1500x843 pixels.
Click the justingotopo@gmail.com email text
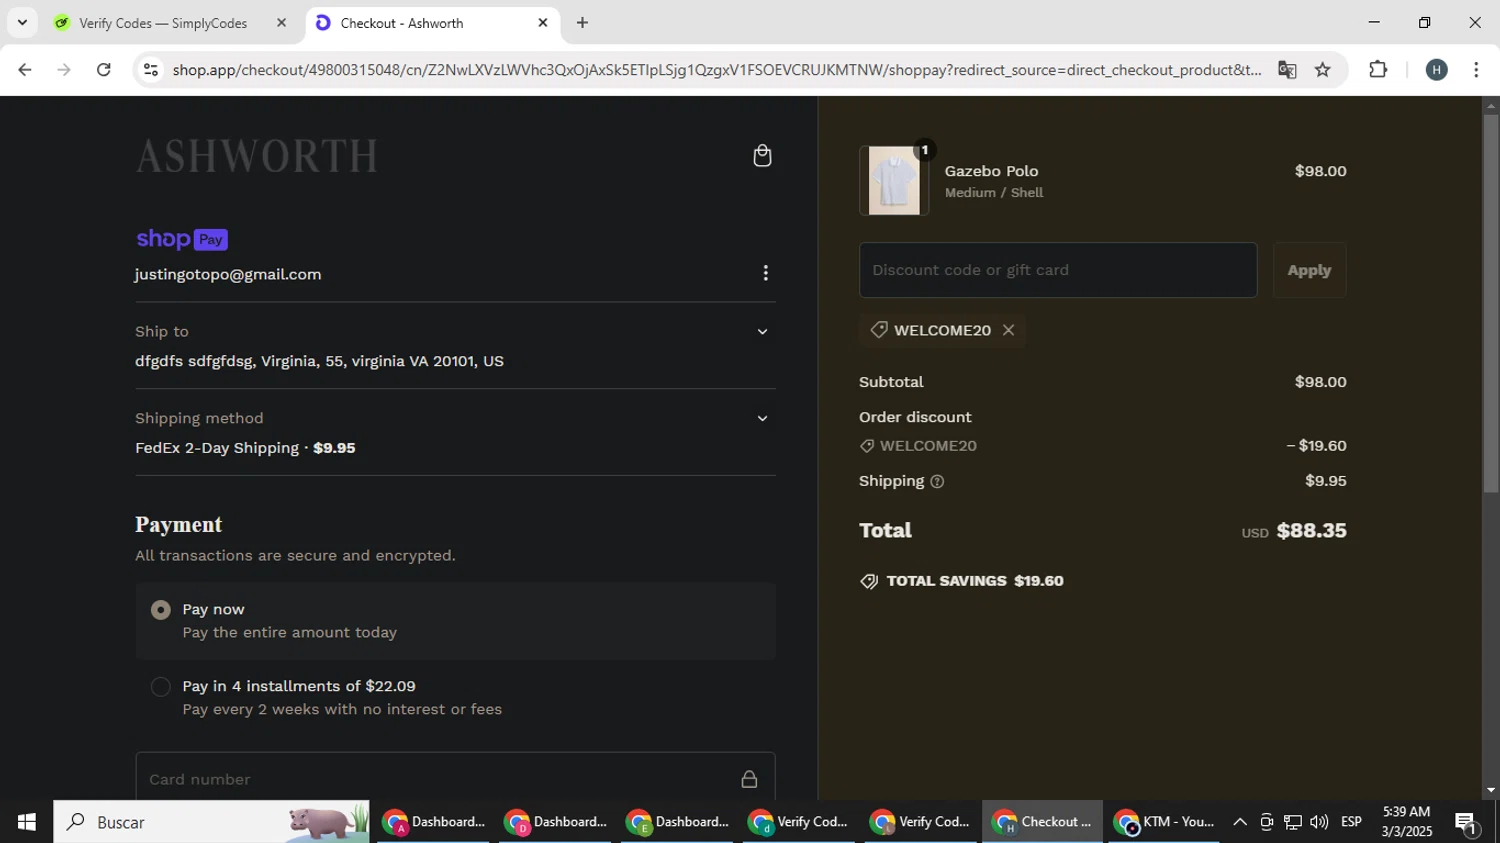tap(228, 274)
